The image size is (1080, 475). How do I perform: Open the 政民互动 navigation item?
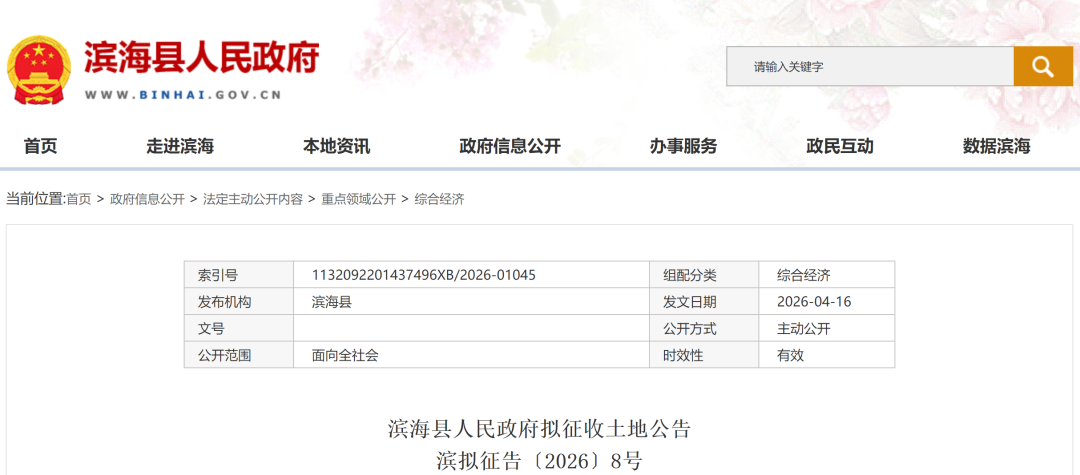(x=839, y=146)
